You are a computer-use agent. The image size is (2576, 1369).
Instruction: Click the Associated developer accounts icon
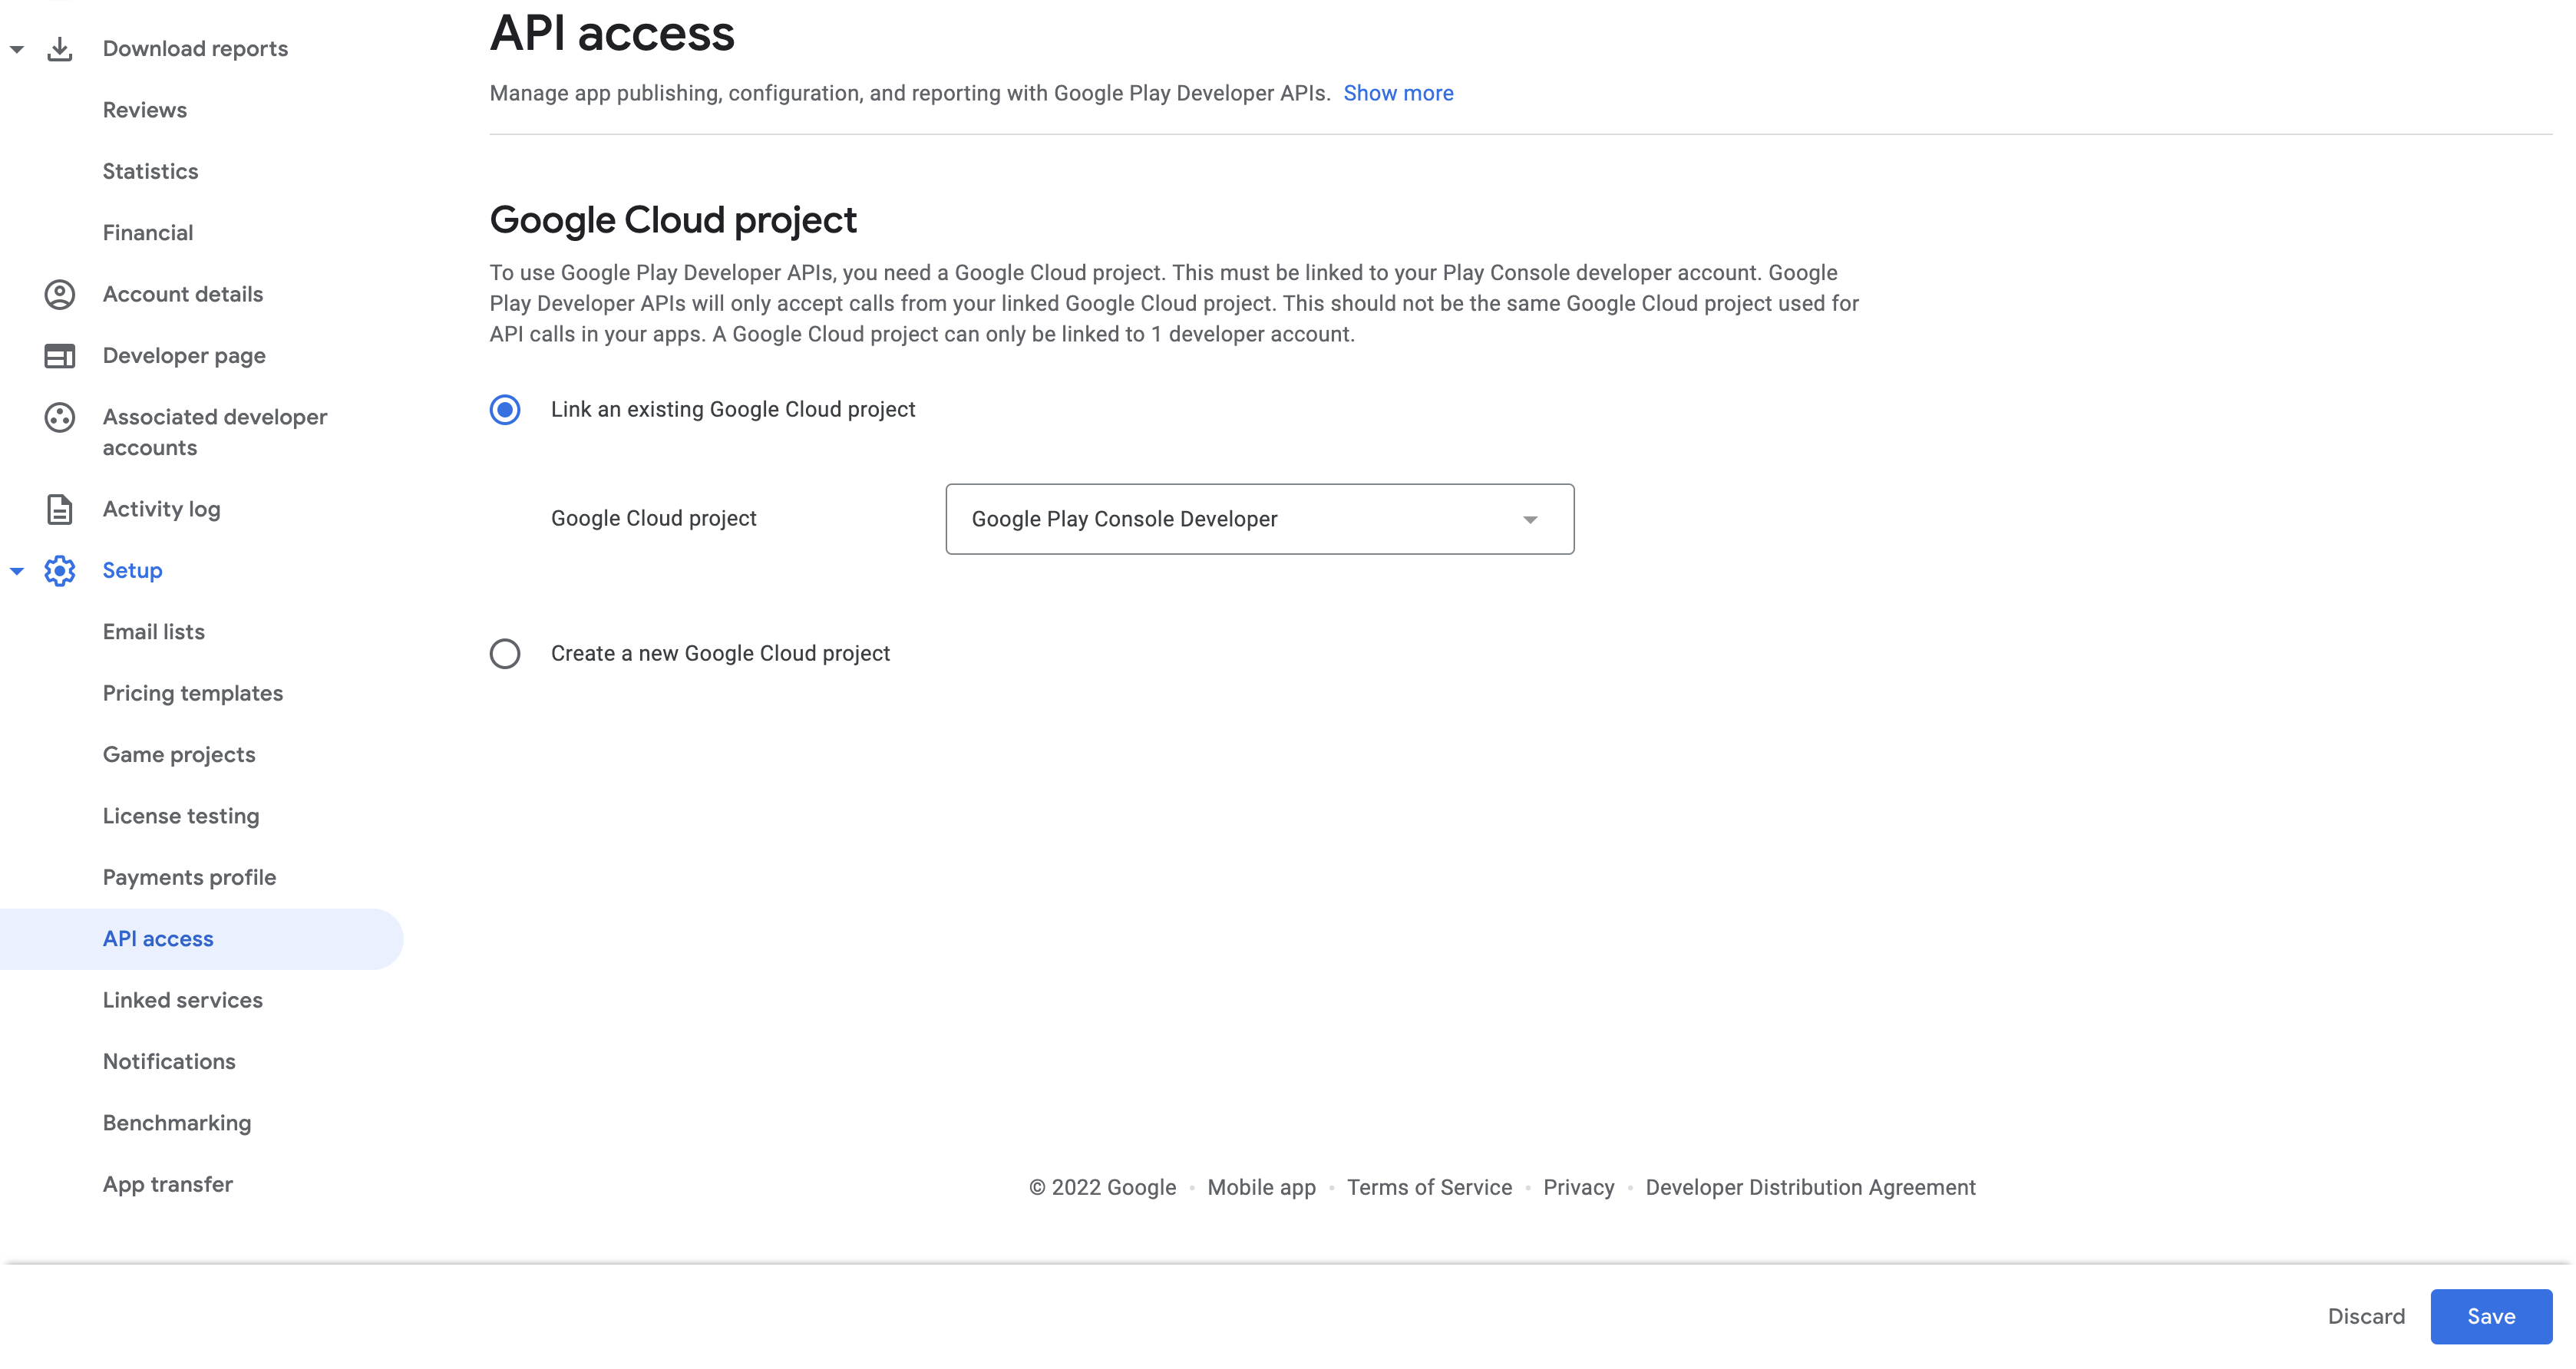60,417
